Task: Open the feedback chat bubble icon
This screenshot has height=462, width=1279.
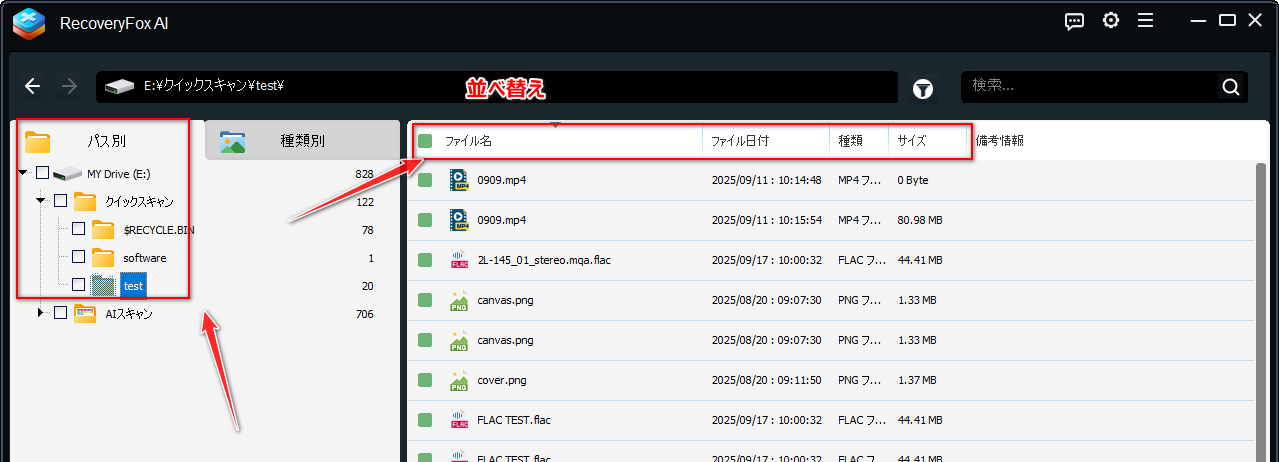Action: 1074,21
